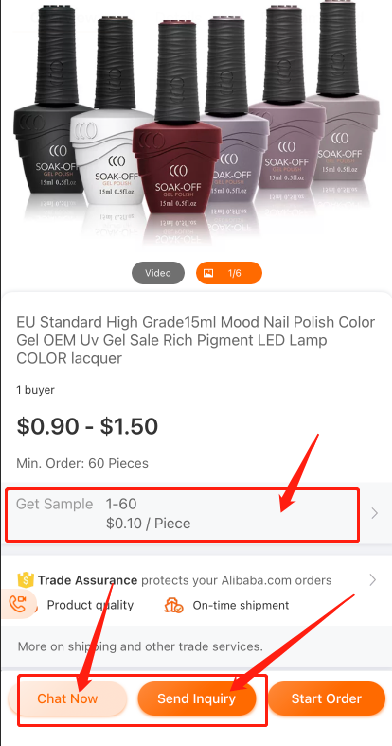Screen dimensions: 392x746
Task: Open the Video media tab
Action: pos(158,273)
